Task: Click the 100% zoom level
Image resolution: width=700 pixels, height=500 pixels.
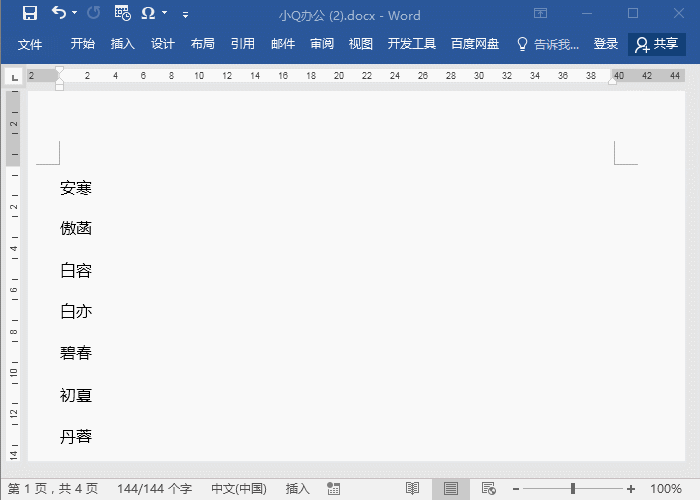Action: tap(665, 489)
